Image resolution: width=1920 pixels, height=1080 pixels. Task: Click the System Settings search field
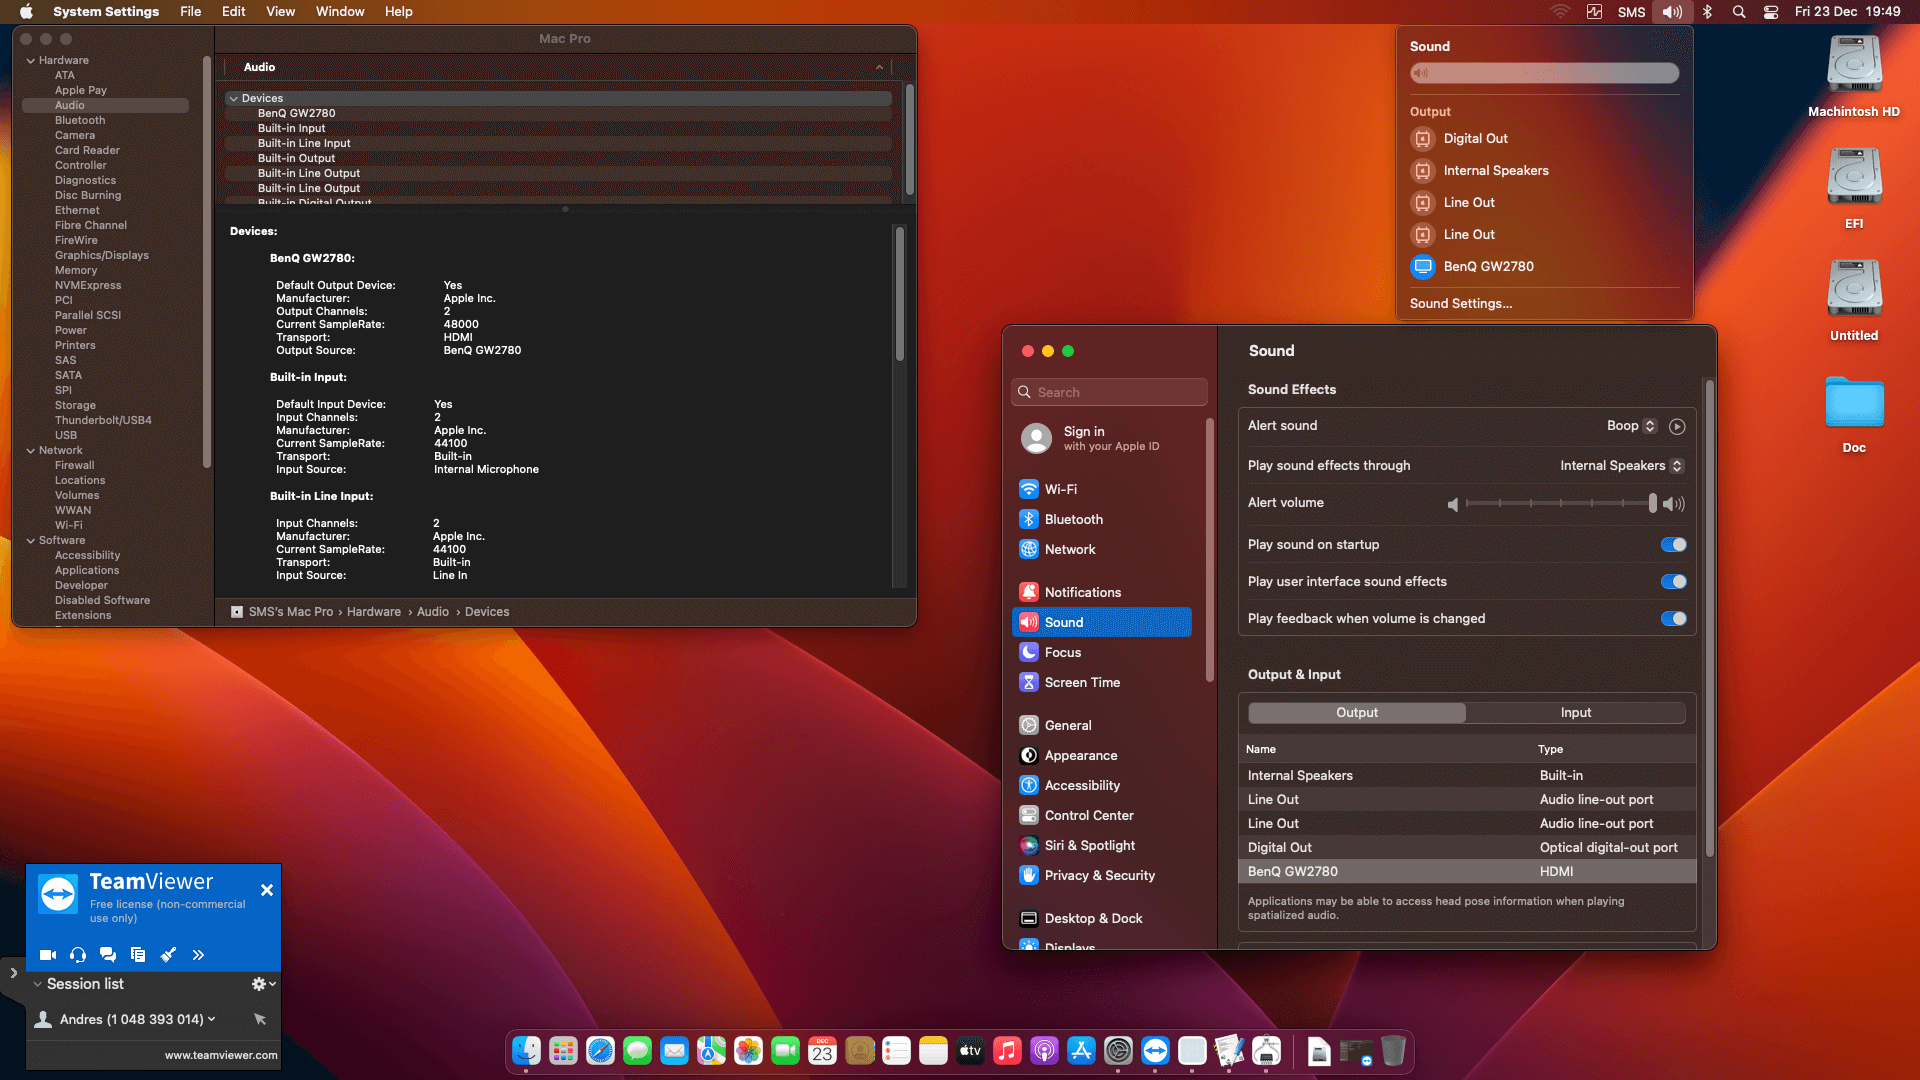click(1110, 392)
